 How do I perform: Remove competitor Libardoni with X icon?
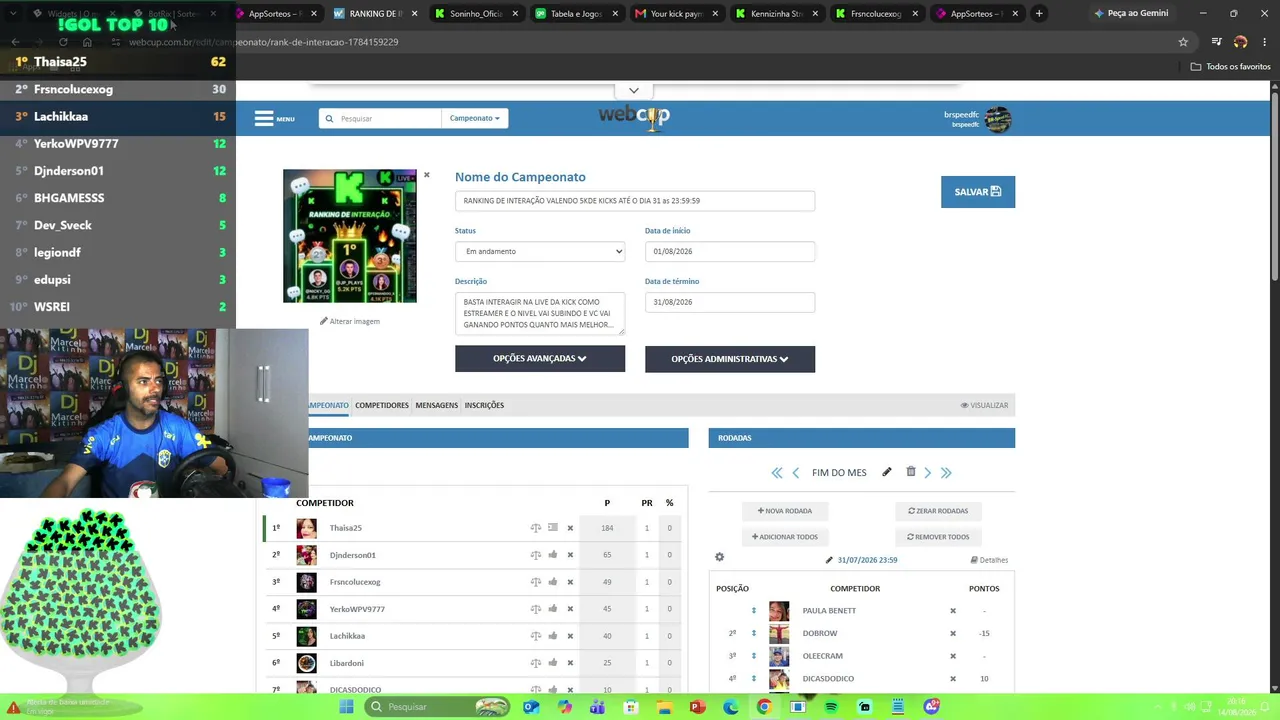point(570,663)
